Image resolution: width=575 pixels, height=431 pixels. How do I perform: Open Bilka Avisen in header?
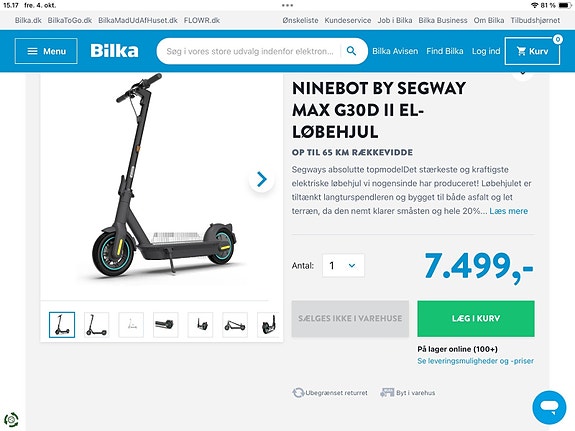pos(395,51)
